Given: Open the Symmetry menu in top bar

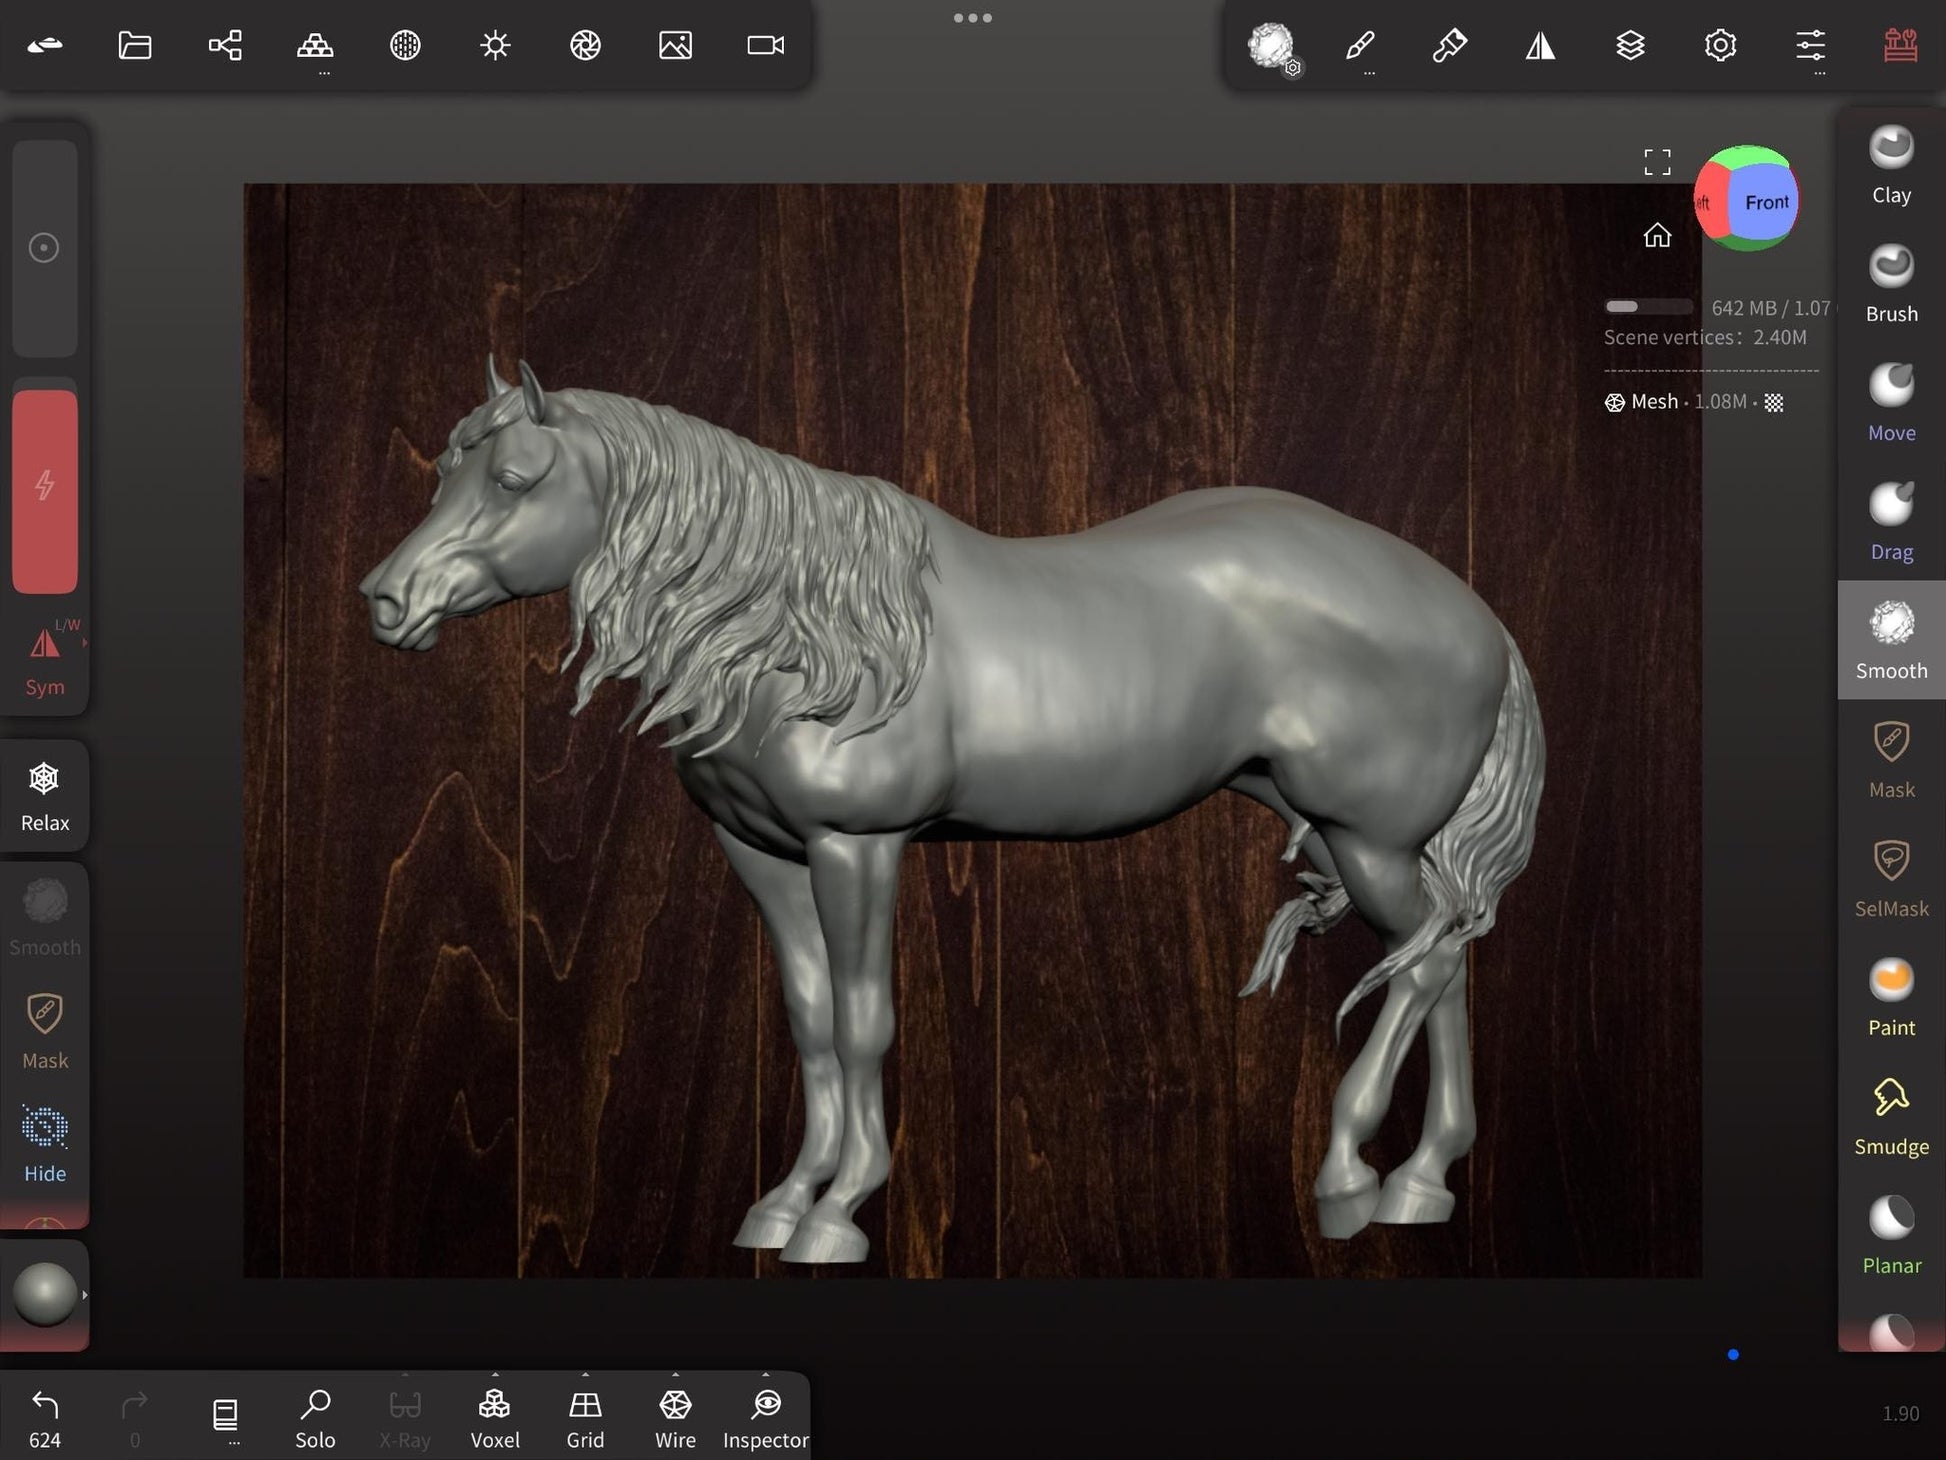Looking at the screenshot, I should pos(1540,46).
